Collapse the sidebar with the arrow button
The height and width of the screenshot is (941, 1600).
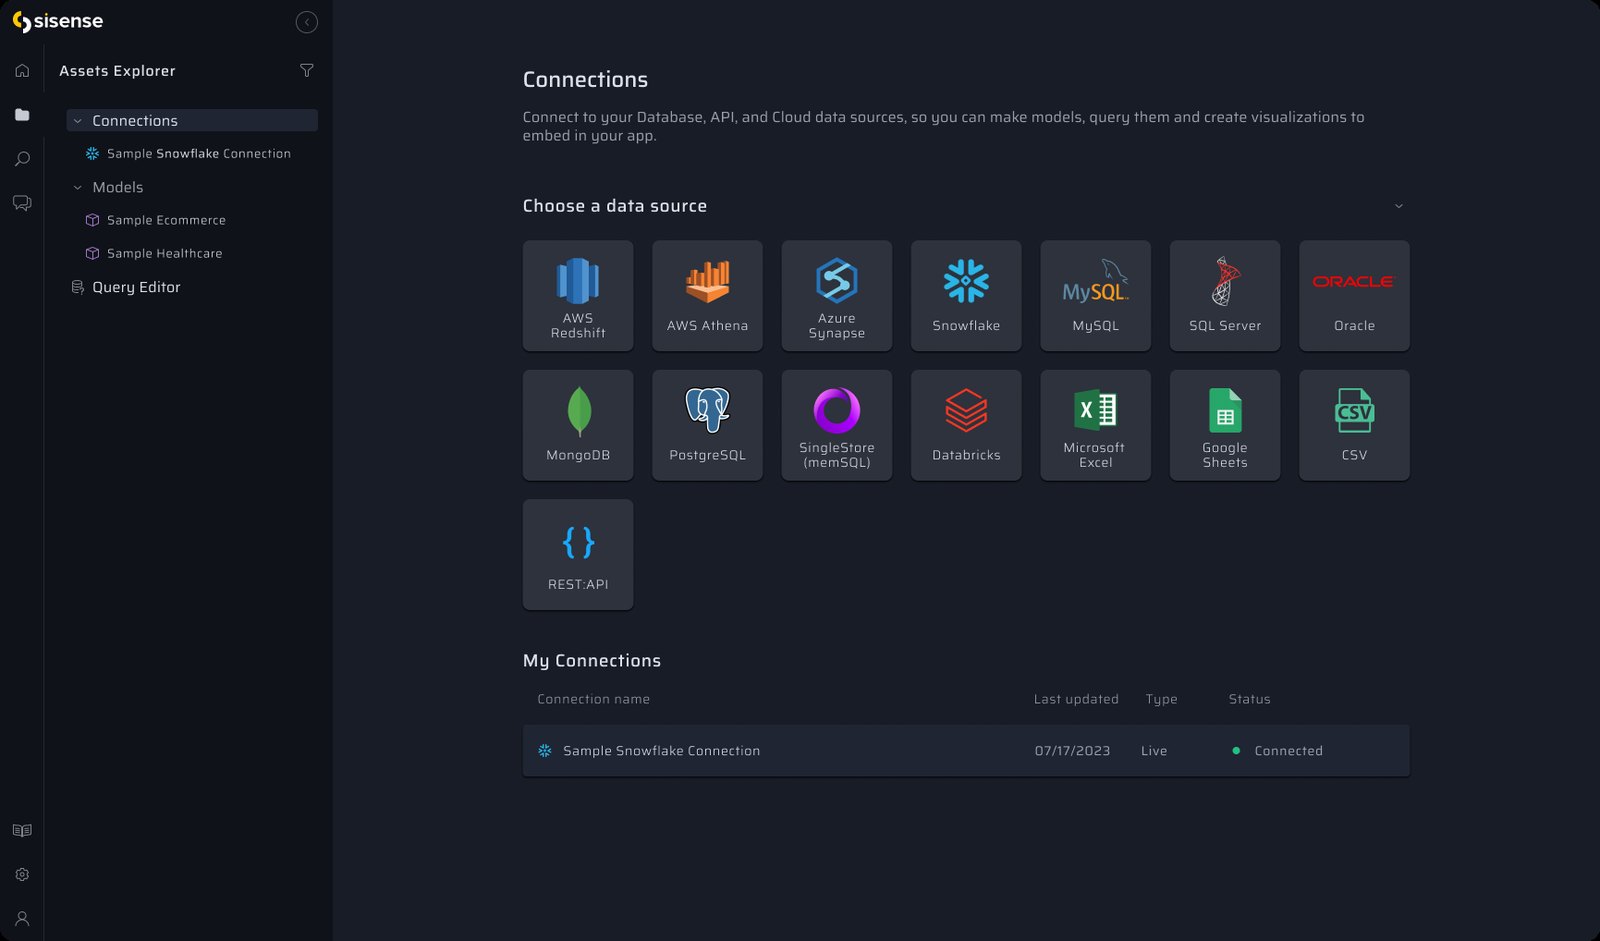coord(307,22)
